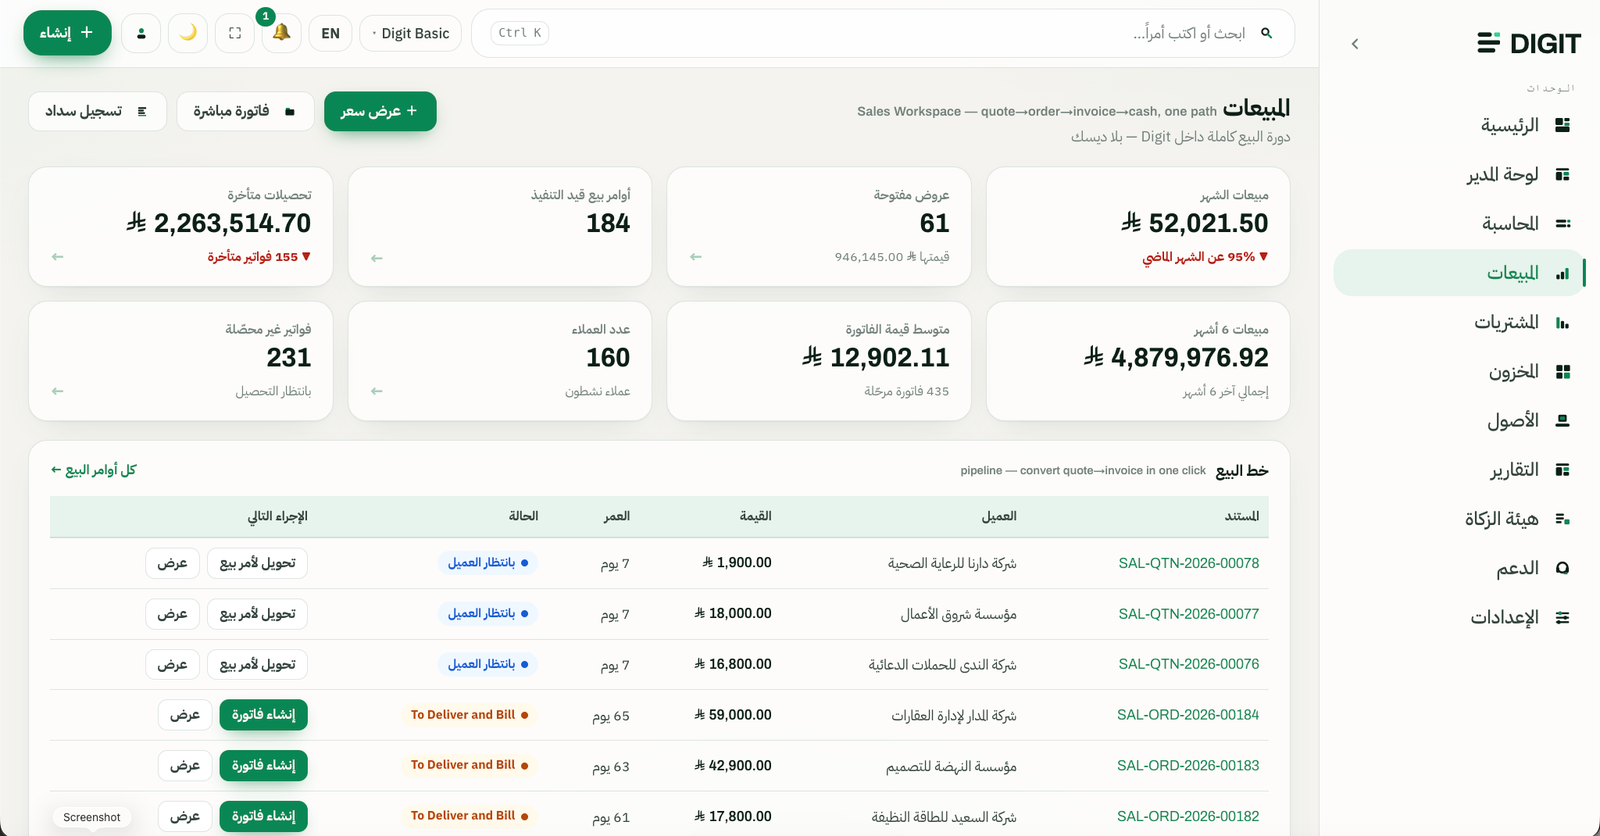Click عرض for SAL-ORD-2026-00184
The height and width of the screenshot is (836, 1600).
(x=184, y=715)
